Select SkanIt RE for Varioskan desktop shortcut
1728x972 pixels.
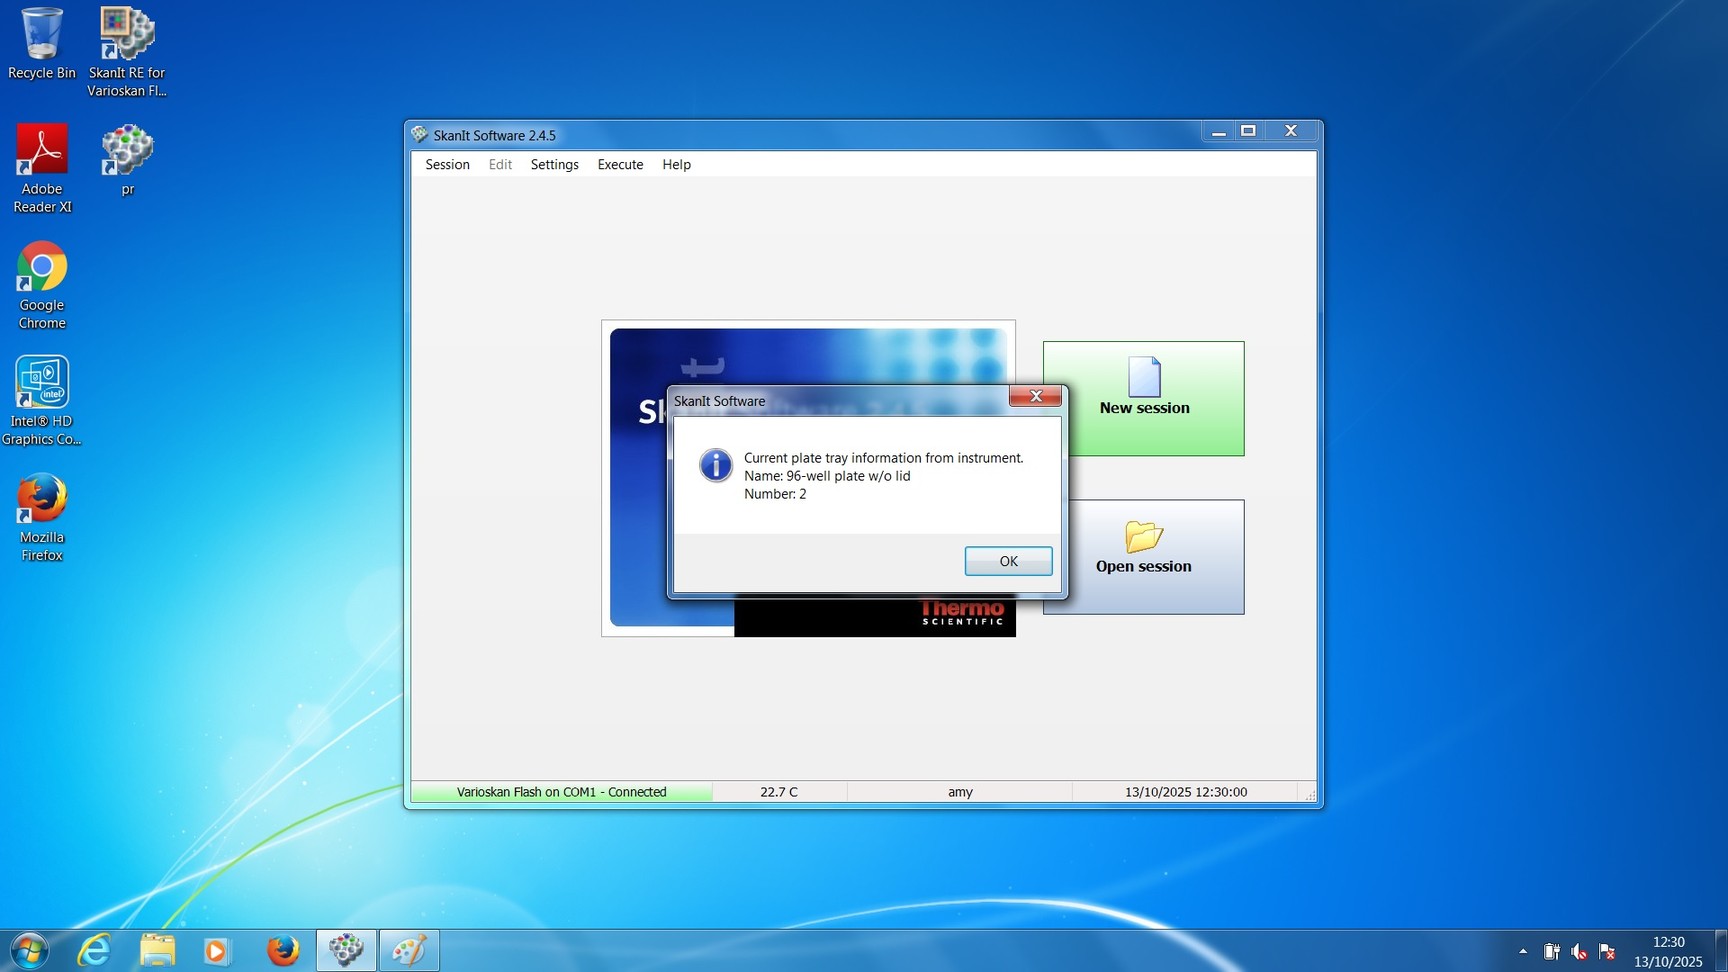(127, 52)
